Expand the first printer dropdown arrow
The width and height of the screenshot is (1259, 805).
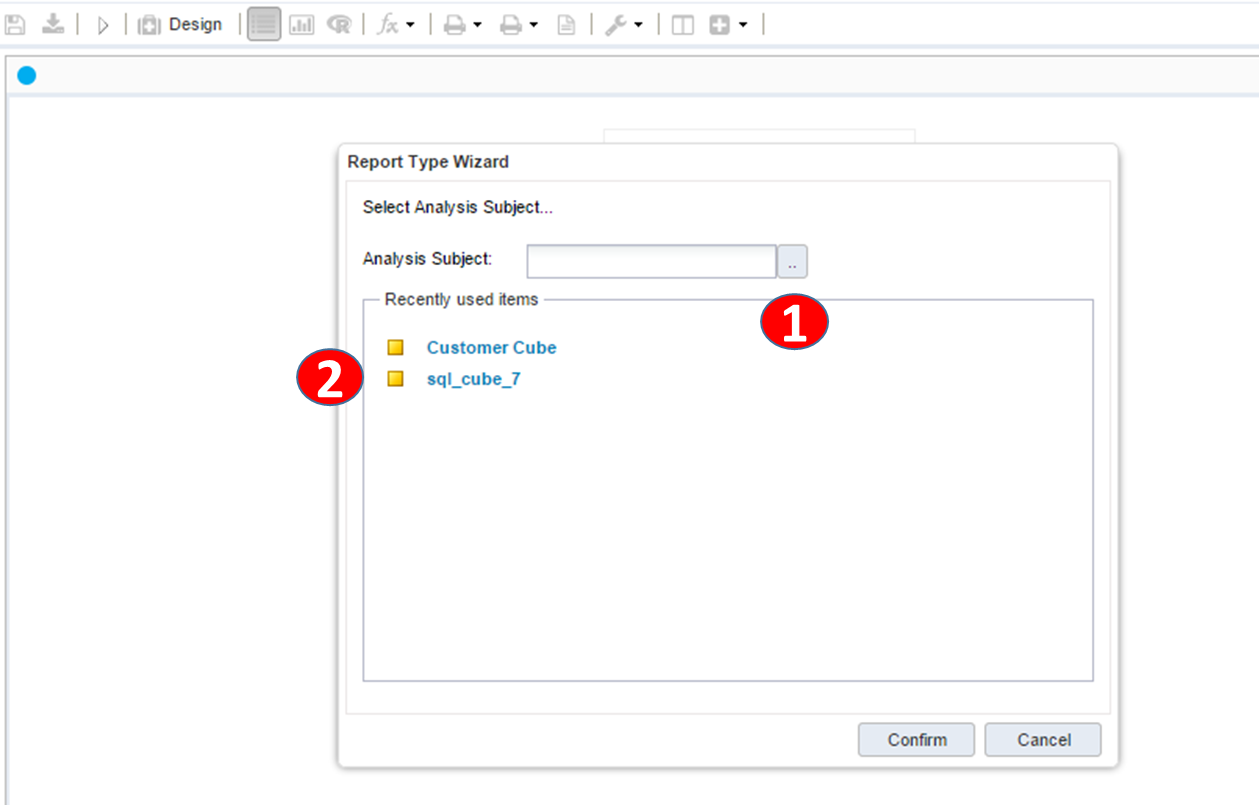click(477, 25)
